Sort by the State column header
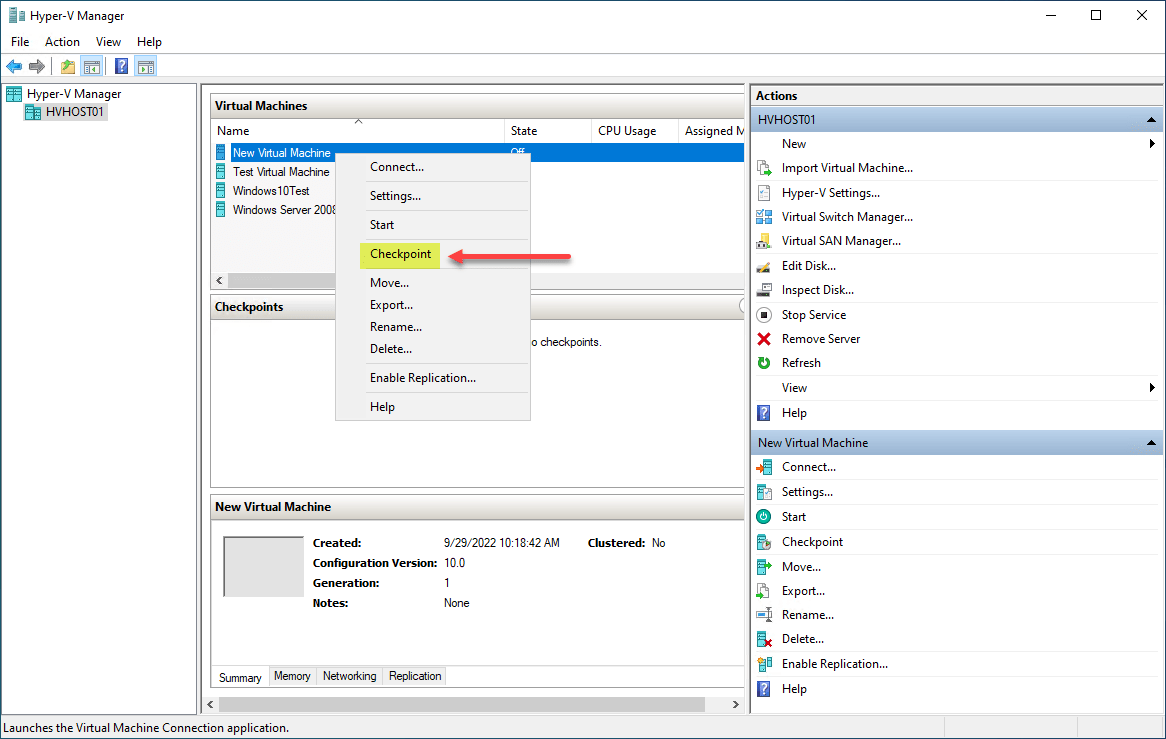Viewport: 1166px width, 739px height. pos(548,131)
